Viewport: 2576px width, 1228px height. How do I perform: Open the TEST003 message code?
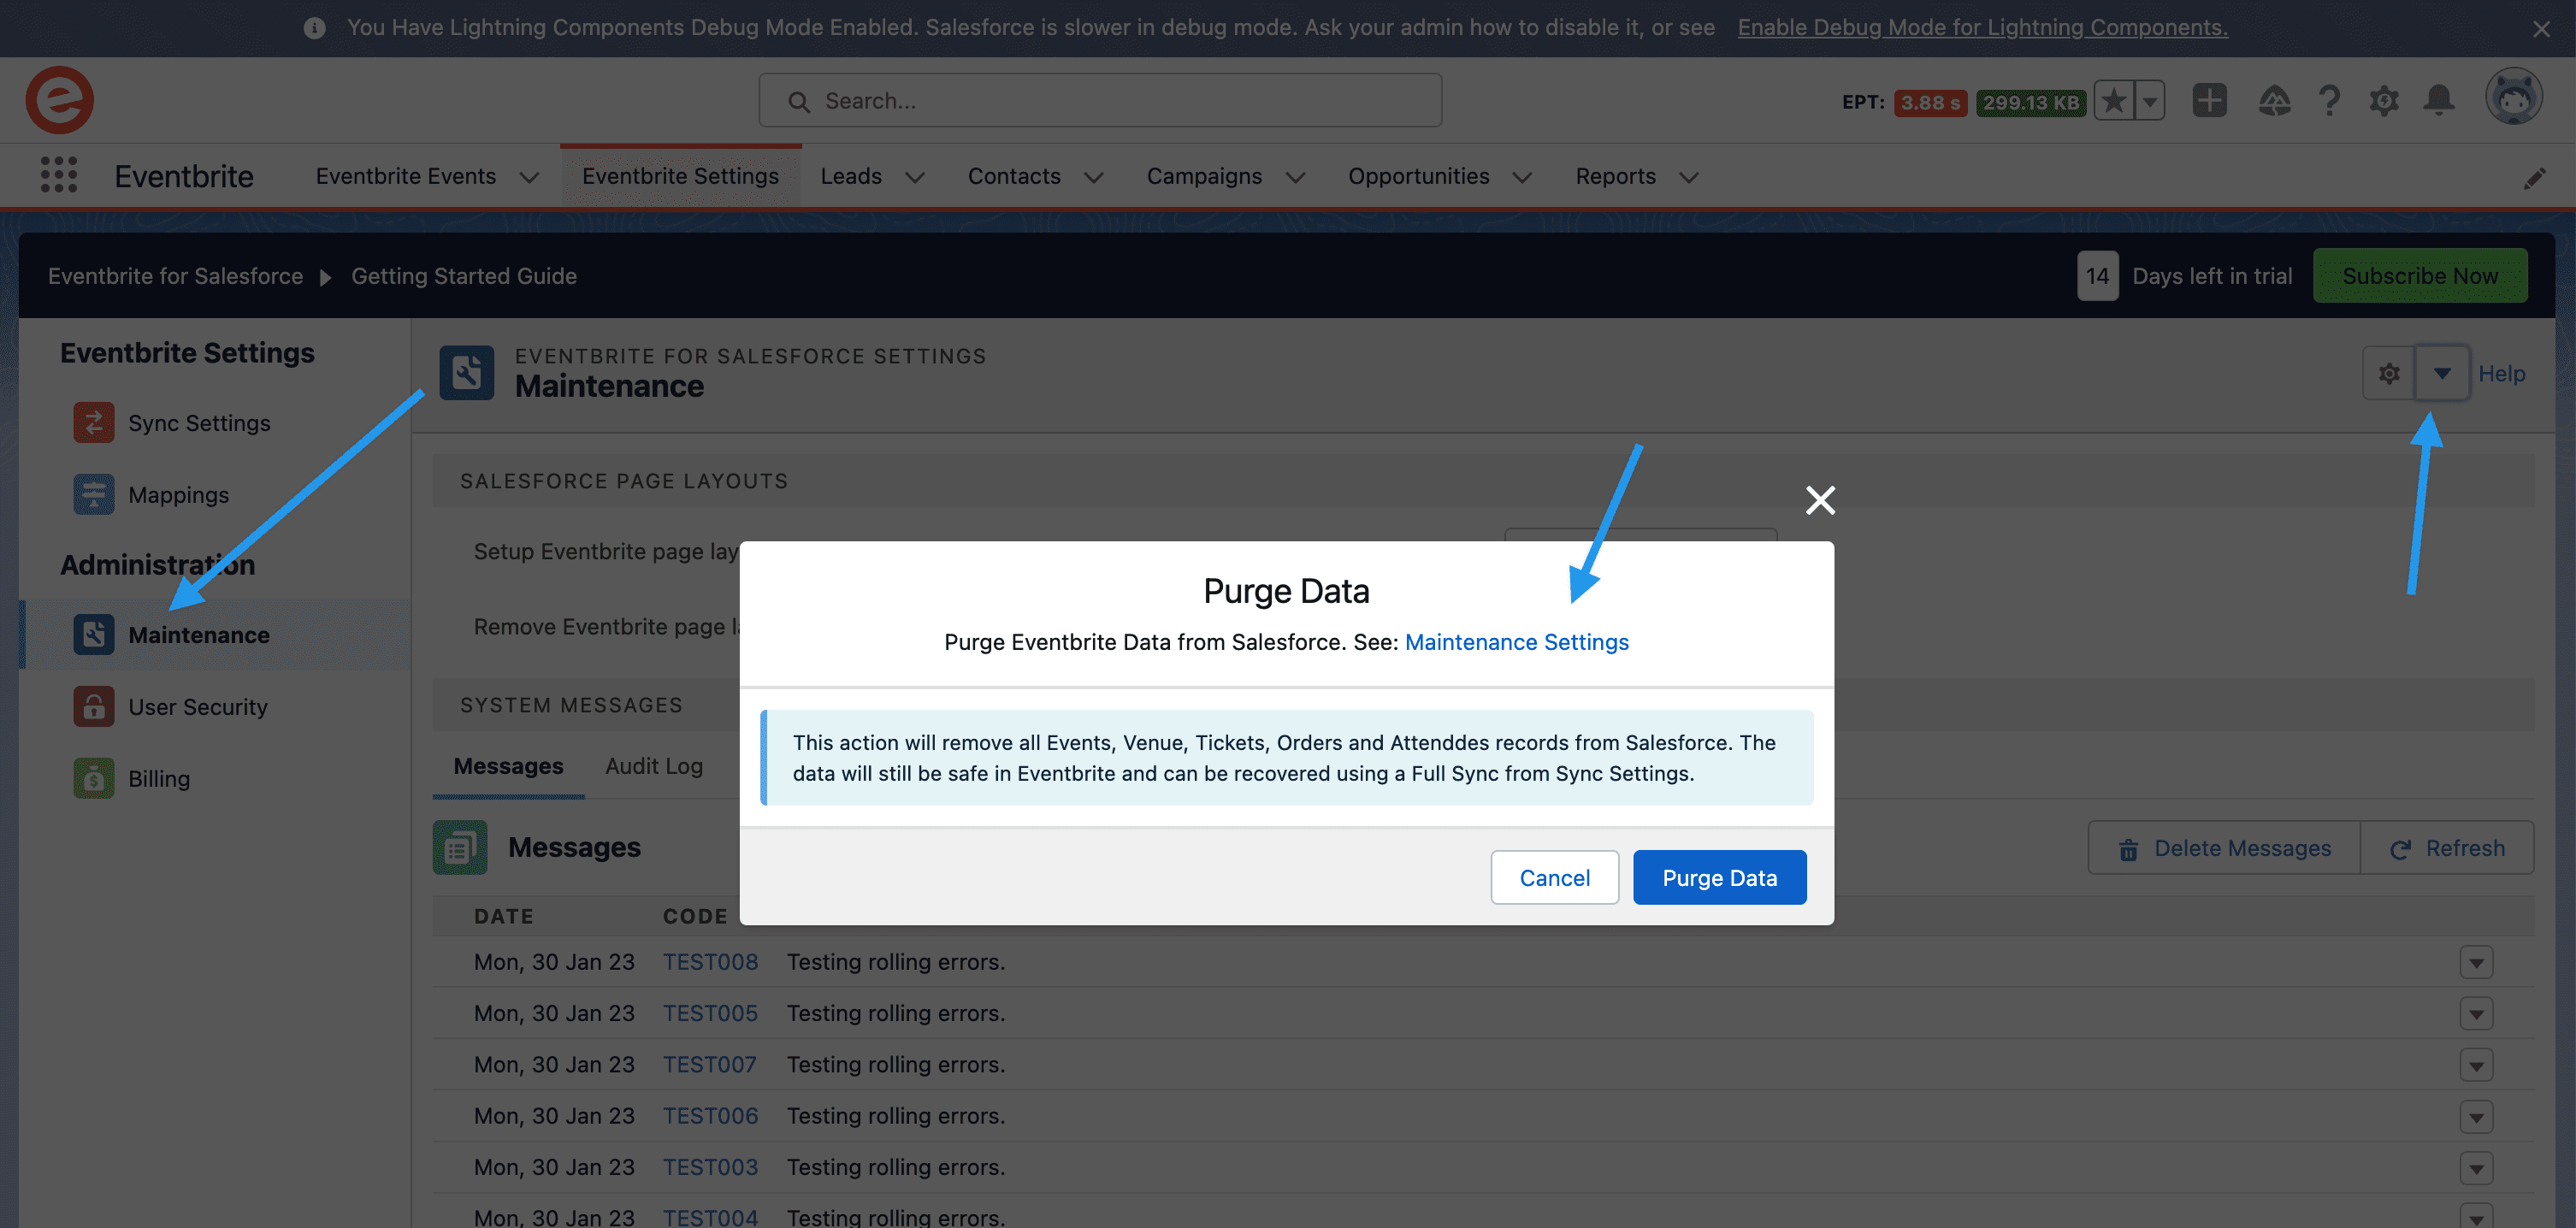pyautogui.click(x=710, y=1168)
